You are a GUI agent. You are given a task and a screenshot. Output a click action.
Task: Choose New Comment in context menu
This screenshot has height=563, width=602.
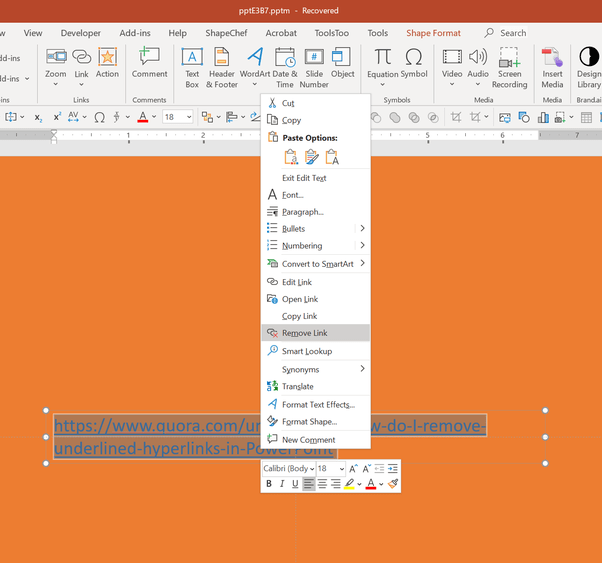tap(316, 439)
